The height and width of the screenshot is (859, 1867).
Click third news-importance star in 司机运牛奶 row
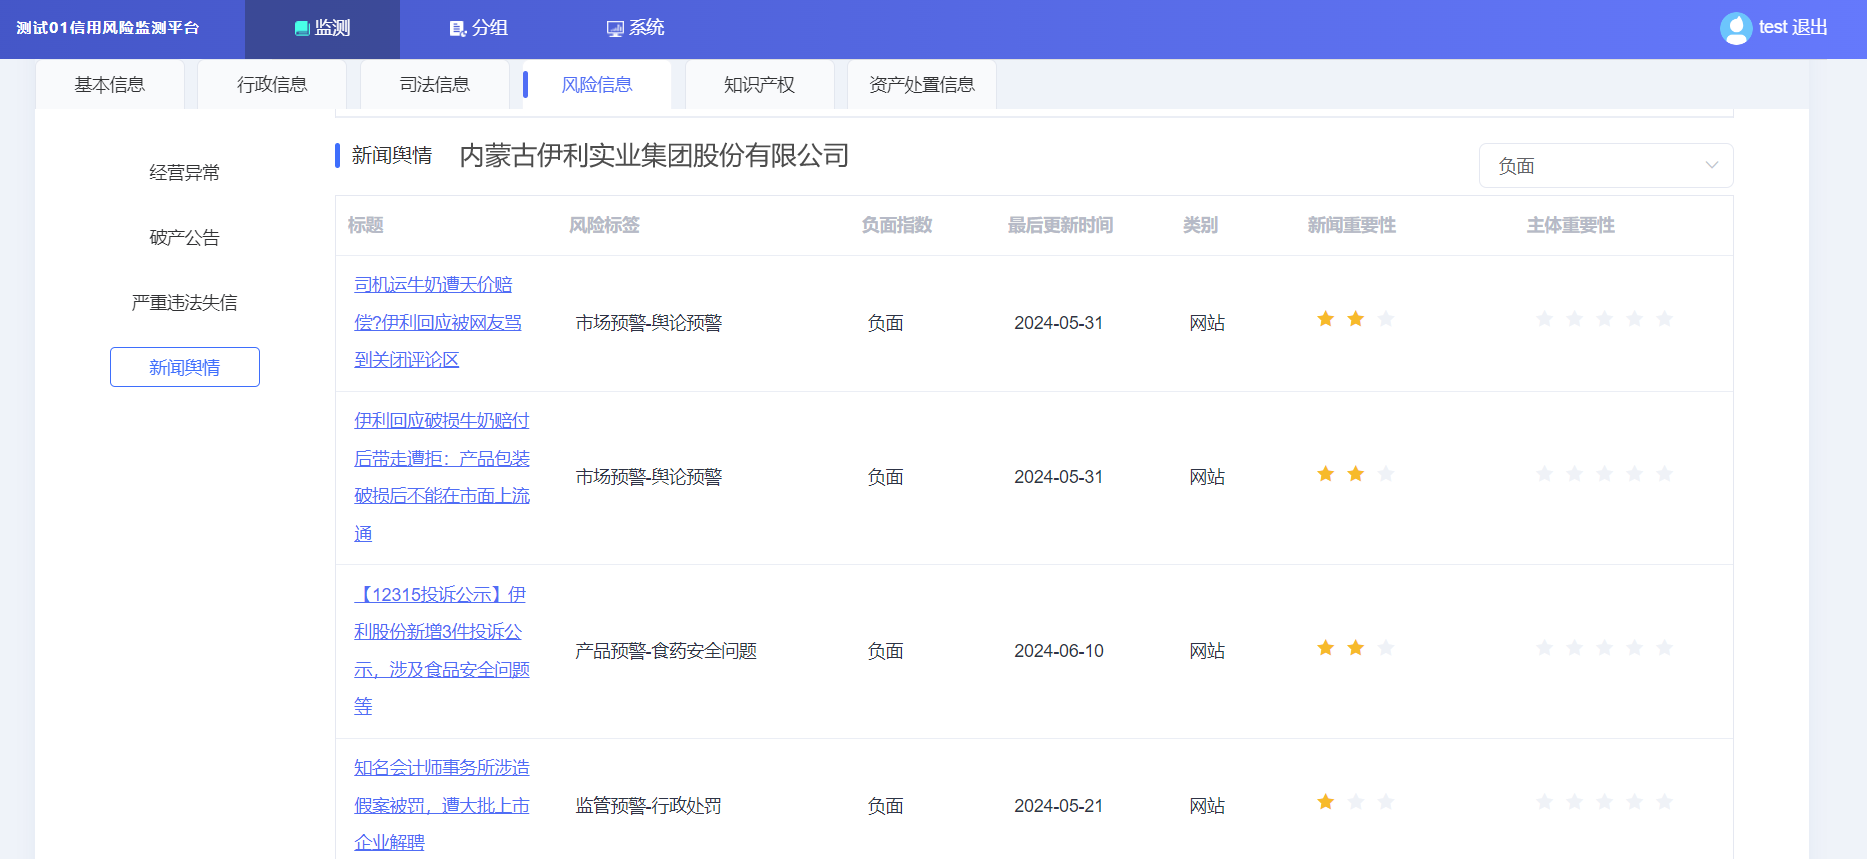point(1386,319)
